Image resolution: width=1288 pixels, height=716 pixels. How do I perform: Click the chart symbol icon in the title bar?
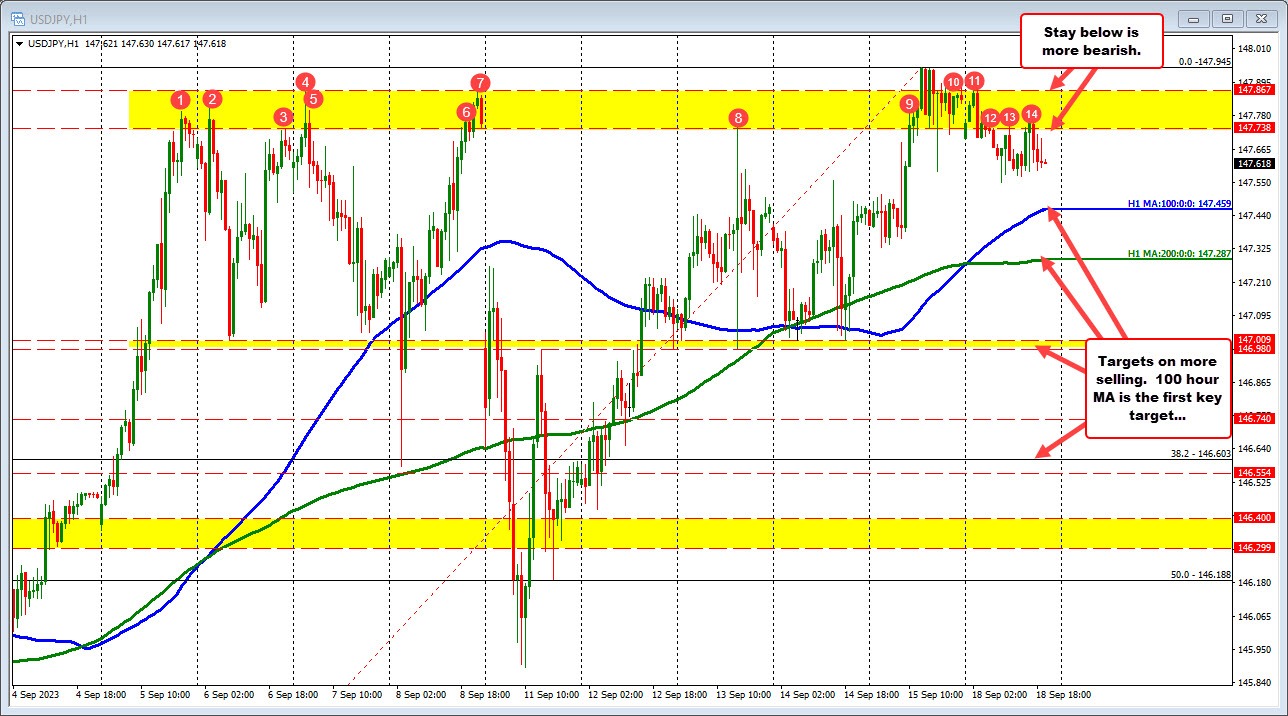point(19,17)
